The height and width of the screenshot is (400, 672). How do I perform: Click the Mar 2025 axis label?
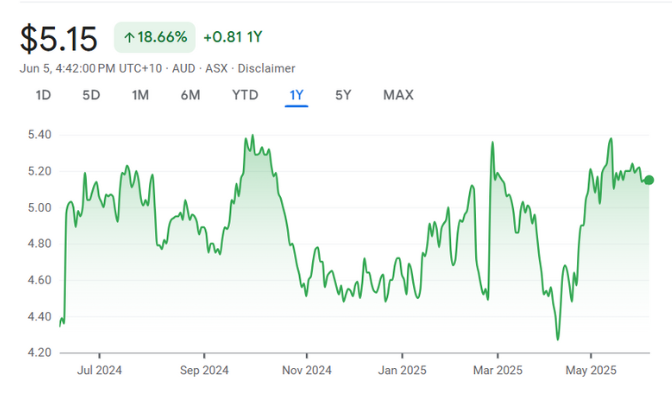[x=498, y=370]
